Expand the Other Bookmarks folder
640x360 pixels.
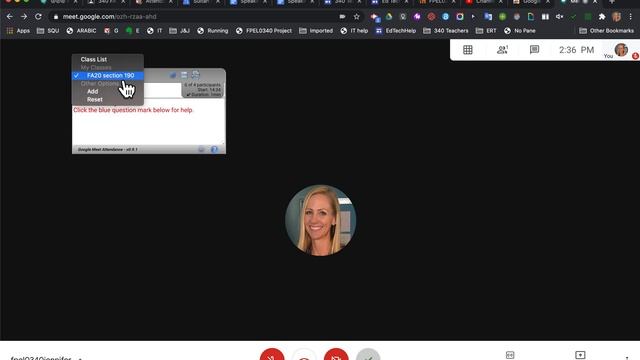(x=607, y=31)
